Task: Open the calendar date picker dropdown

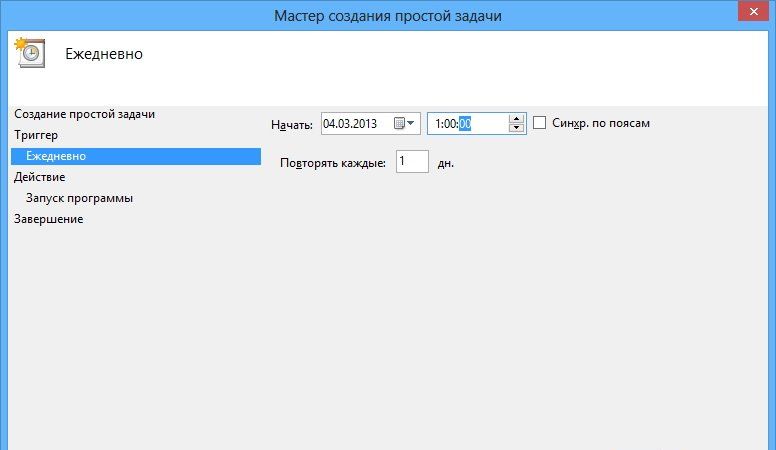Action: click(x=405, y=124)
